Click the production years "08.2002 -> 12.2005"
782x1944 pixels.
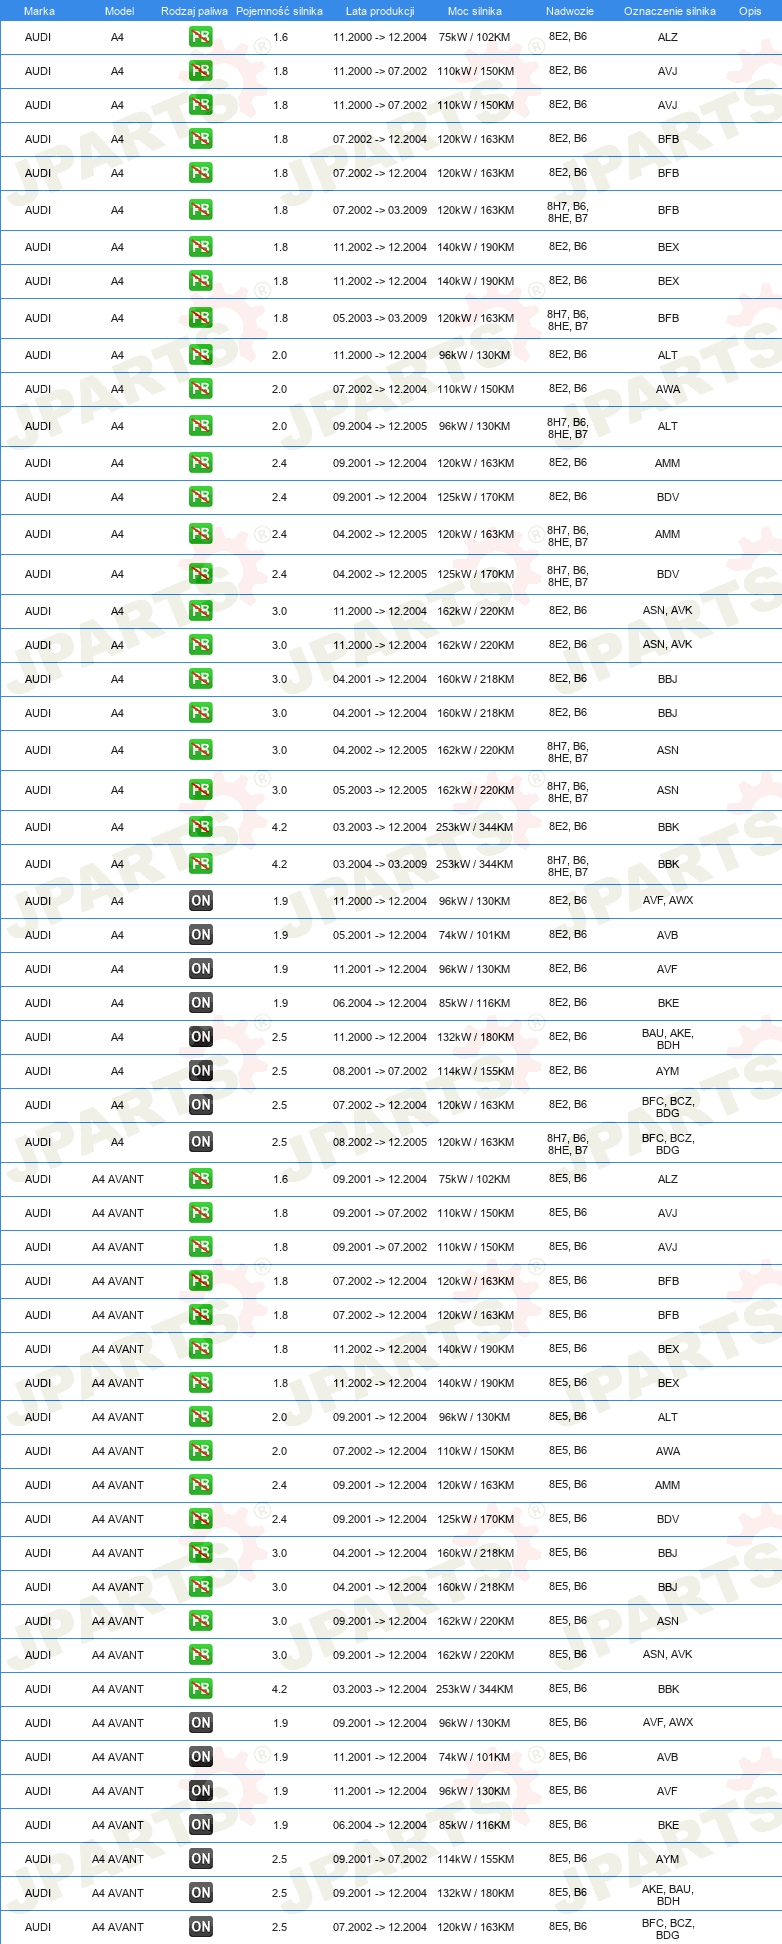click(380, 1142)
